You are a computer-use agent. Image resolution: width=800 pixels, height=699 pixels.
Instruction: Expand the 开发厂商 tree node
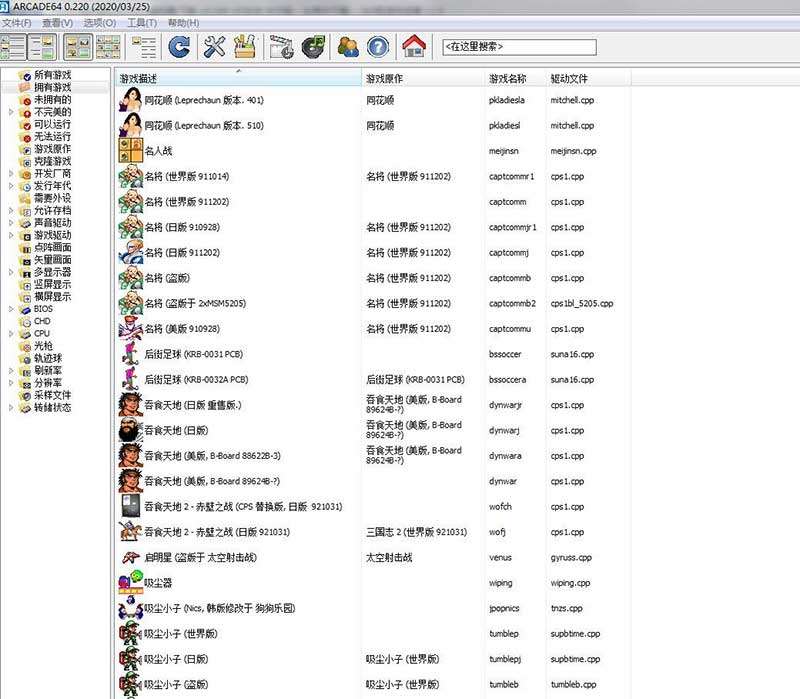click(x=11, y=173)
